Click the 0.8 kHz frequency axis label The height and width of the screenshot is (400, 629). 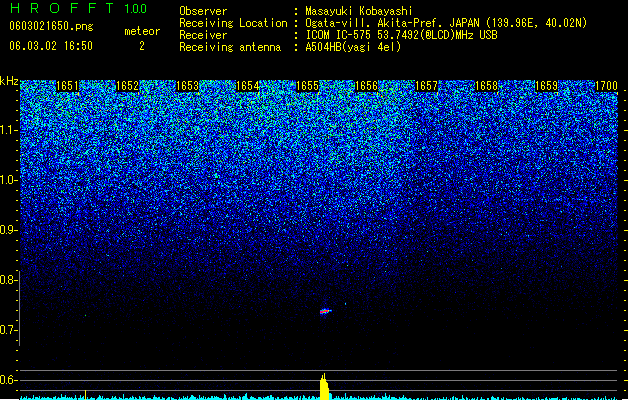(8, 280)
